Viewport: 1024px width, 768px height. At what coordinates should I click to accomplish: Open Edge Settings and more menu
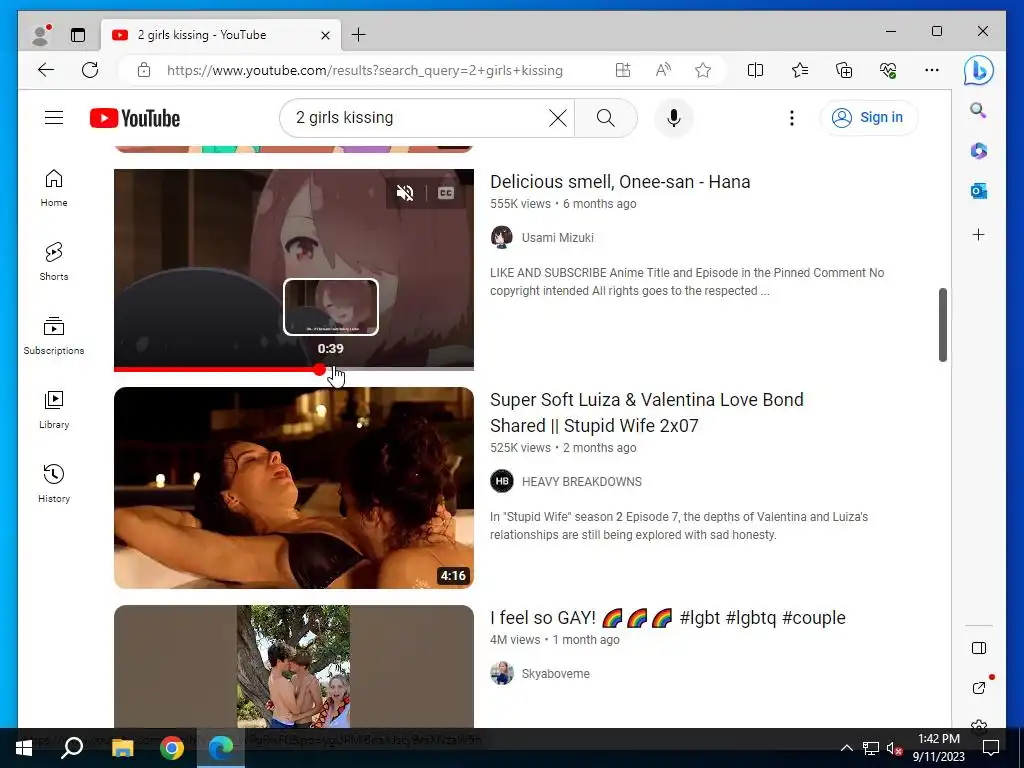click(932, 71)
